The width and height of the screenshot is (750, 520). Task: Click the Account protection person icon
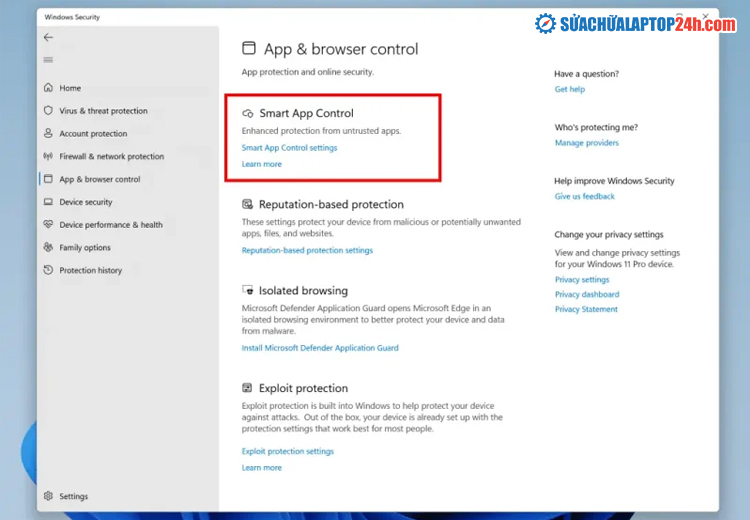[x=48, y=133]
